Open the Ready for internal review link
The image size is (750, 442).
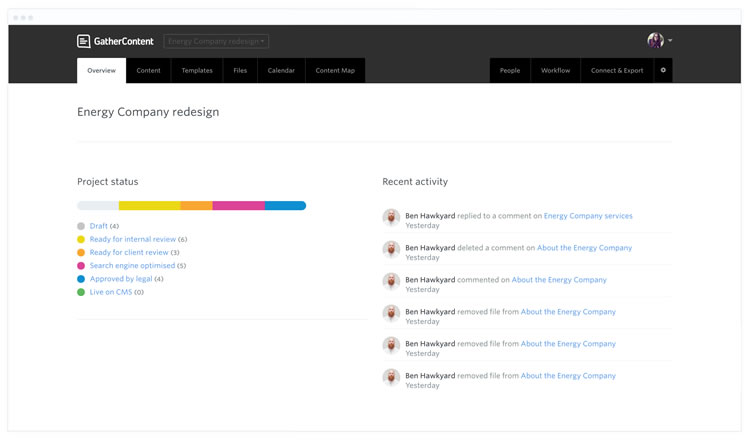pos(132,239)
